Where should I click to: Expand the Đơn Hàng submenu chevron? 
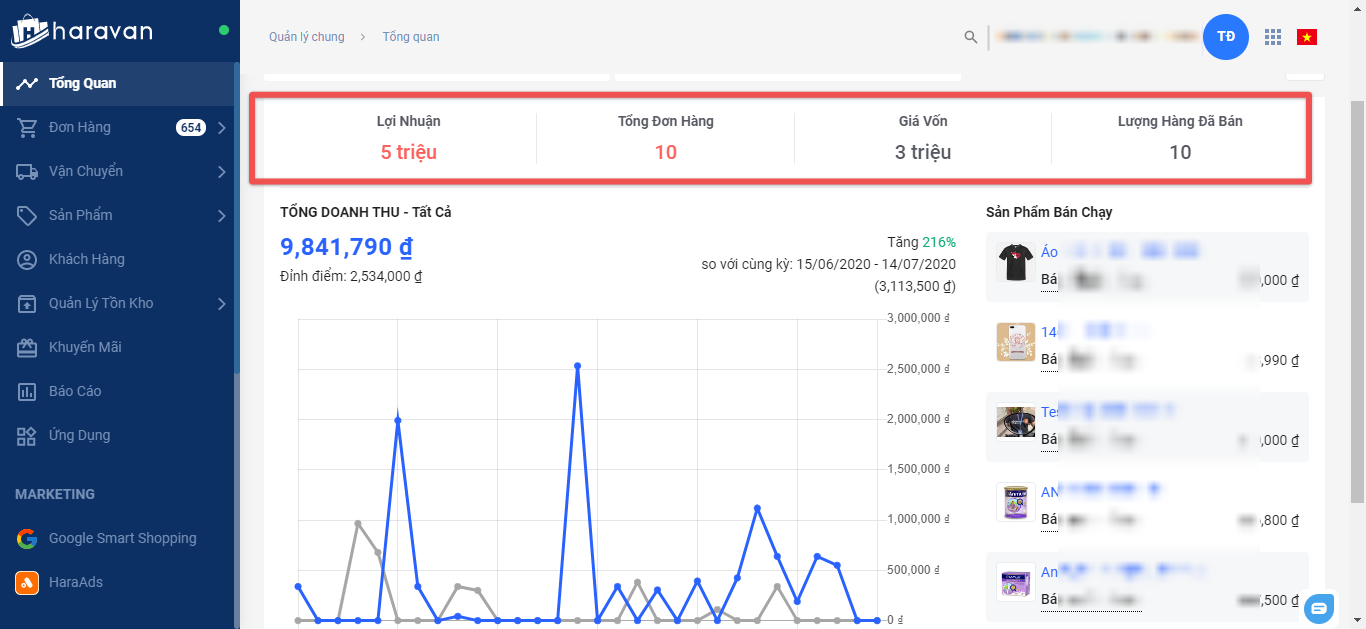coord(222,128)
